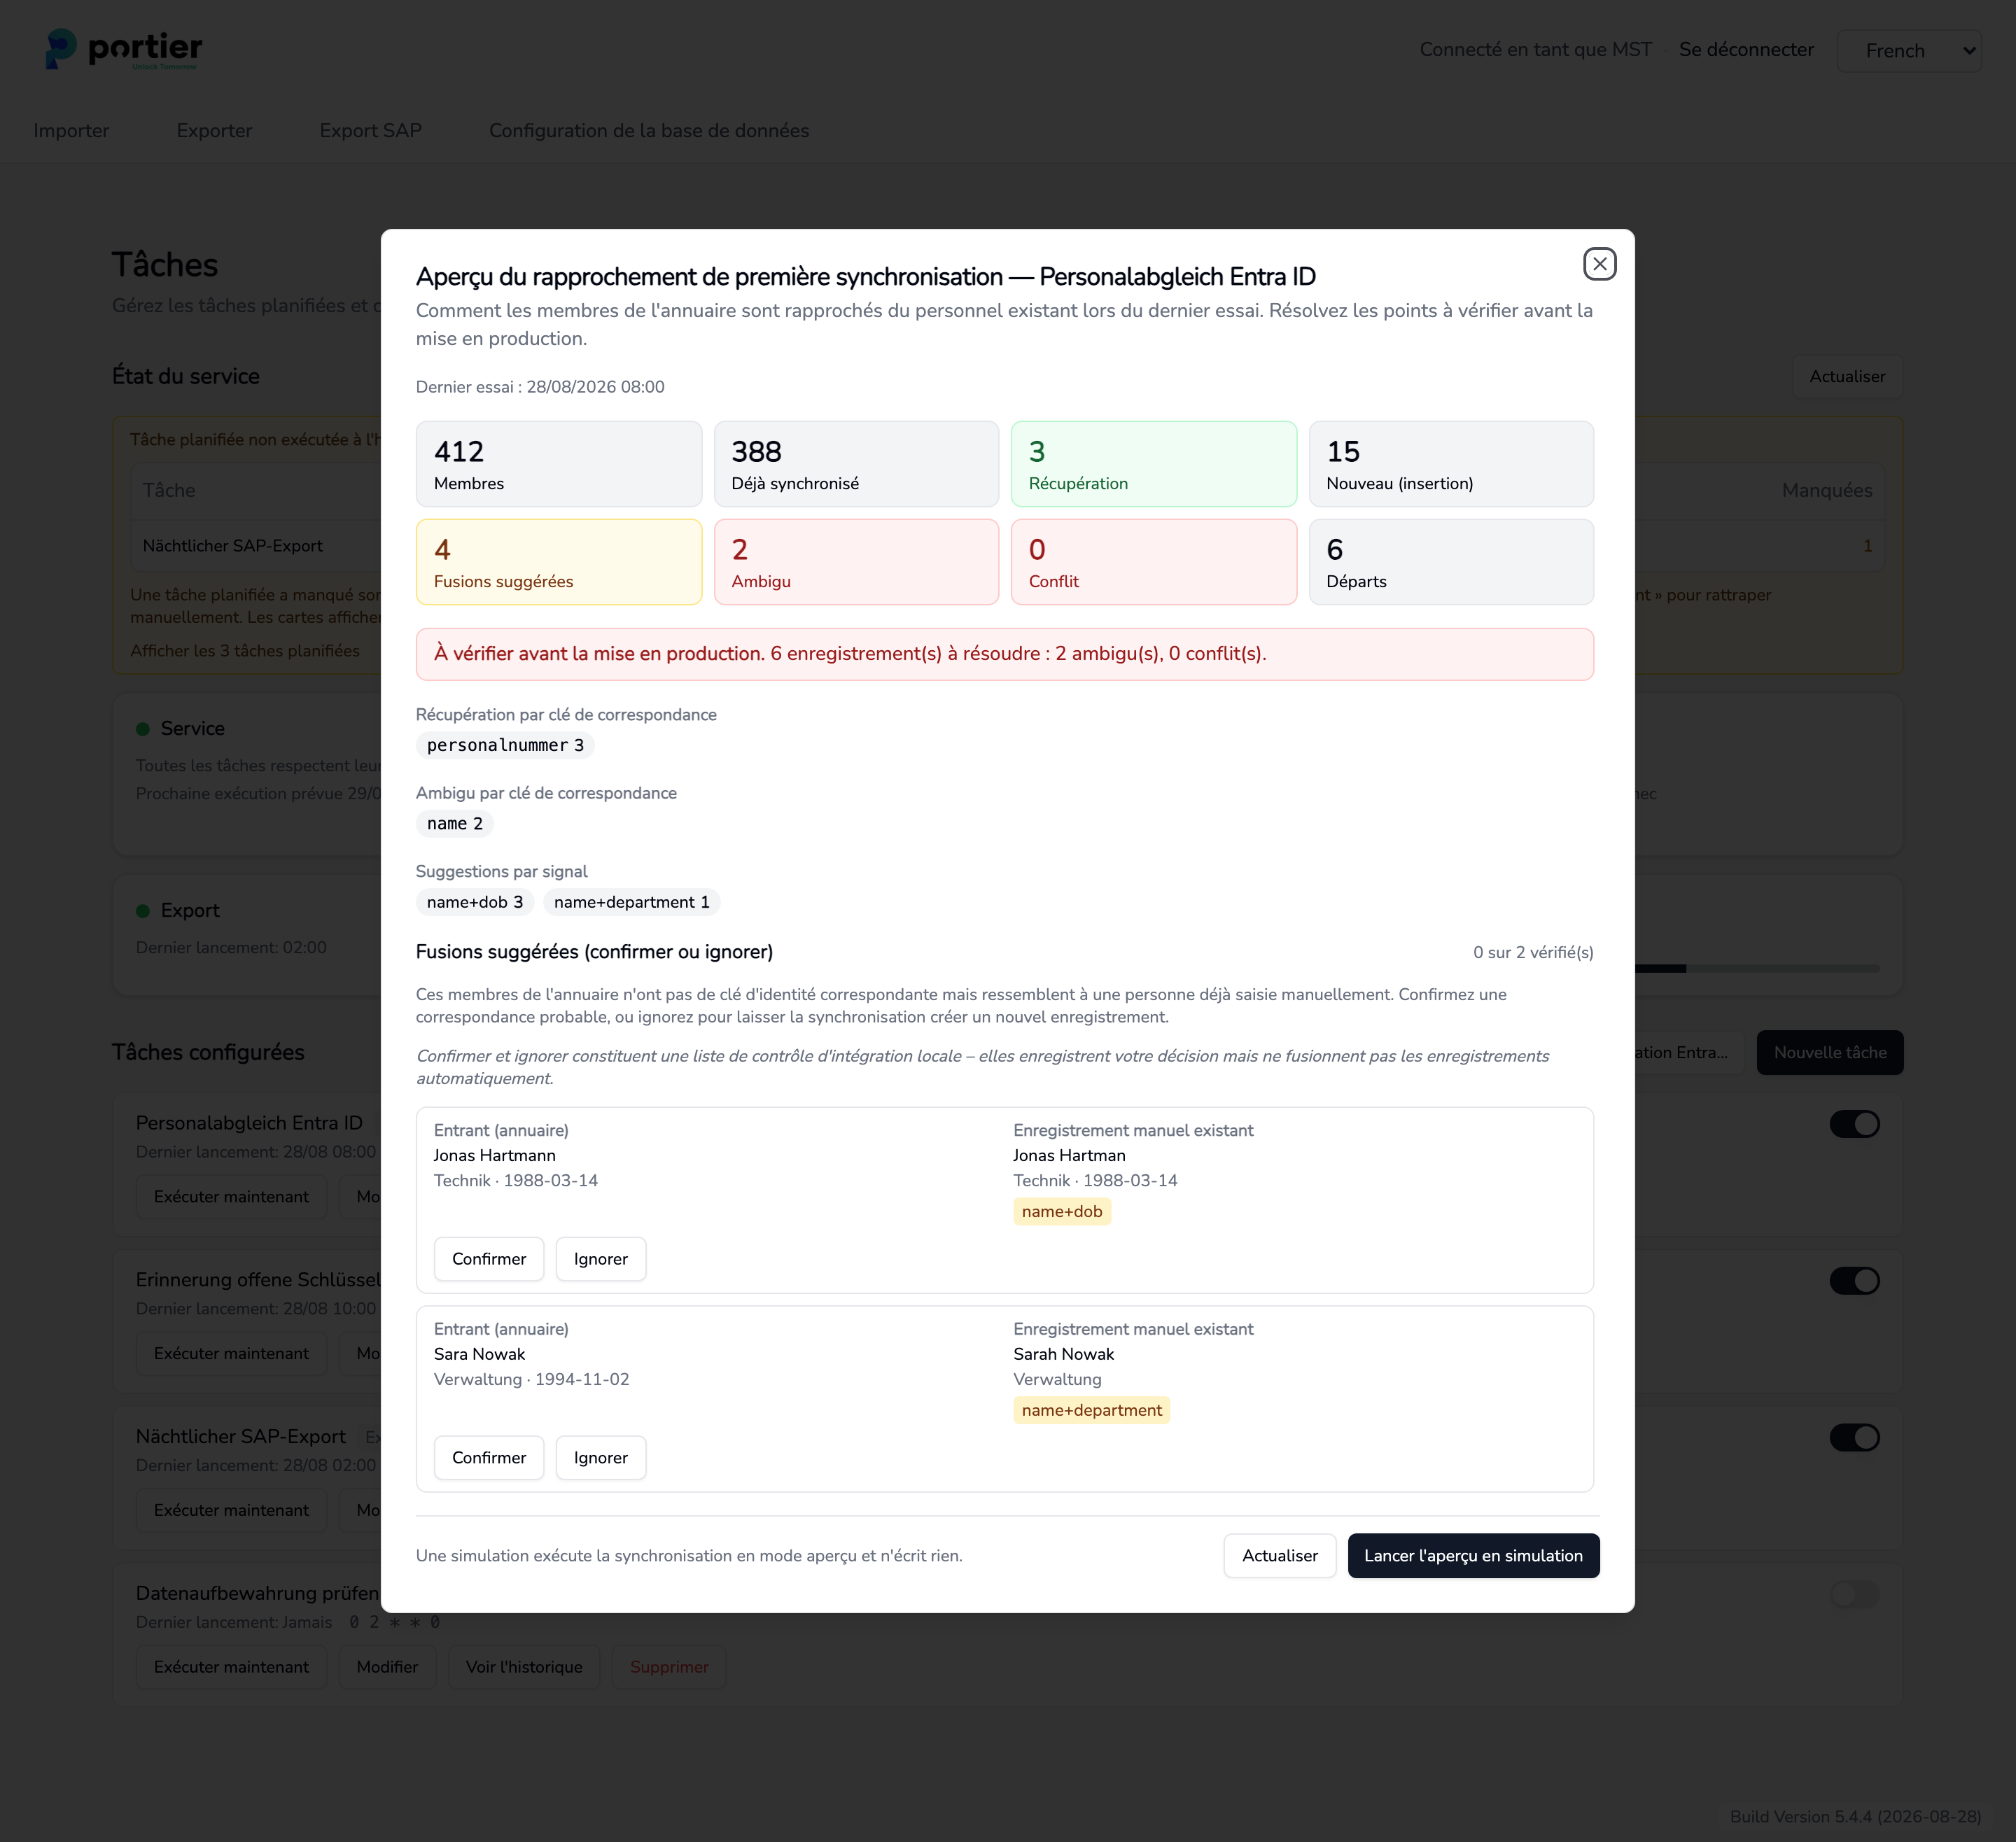Toggle the Nächtlicher SAP-Export task switch
2016x1842 pixels.
(x=1854, y=1438)
